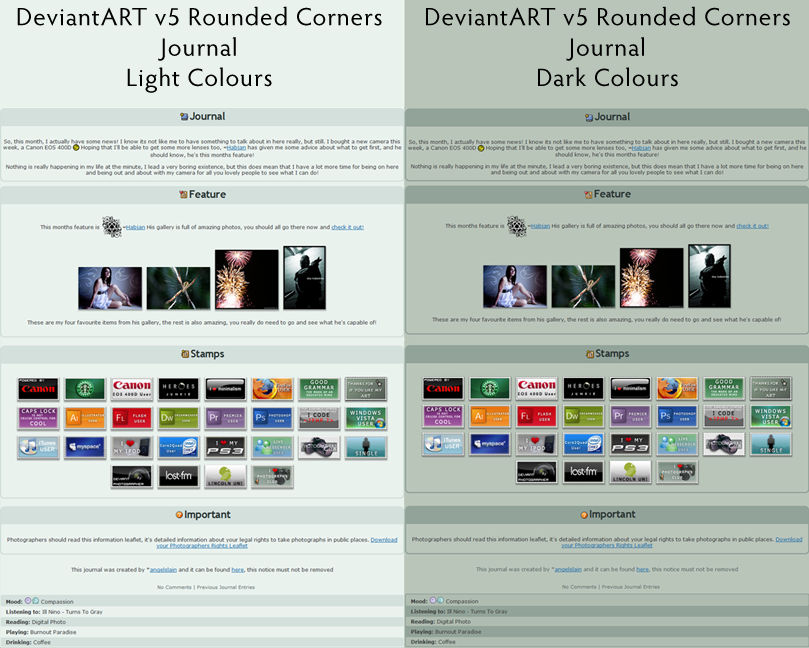Click the *angelslain creator credit link

162,570
